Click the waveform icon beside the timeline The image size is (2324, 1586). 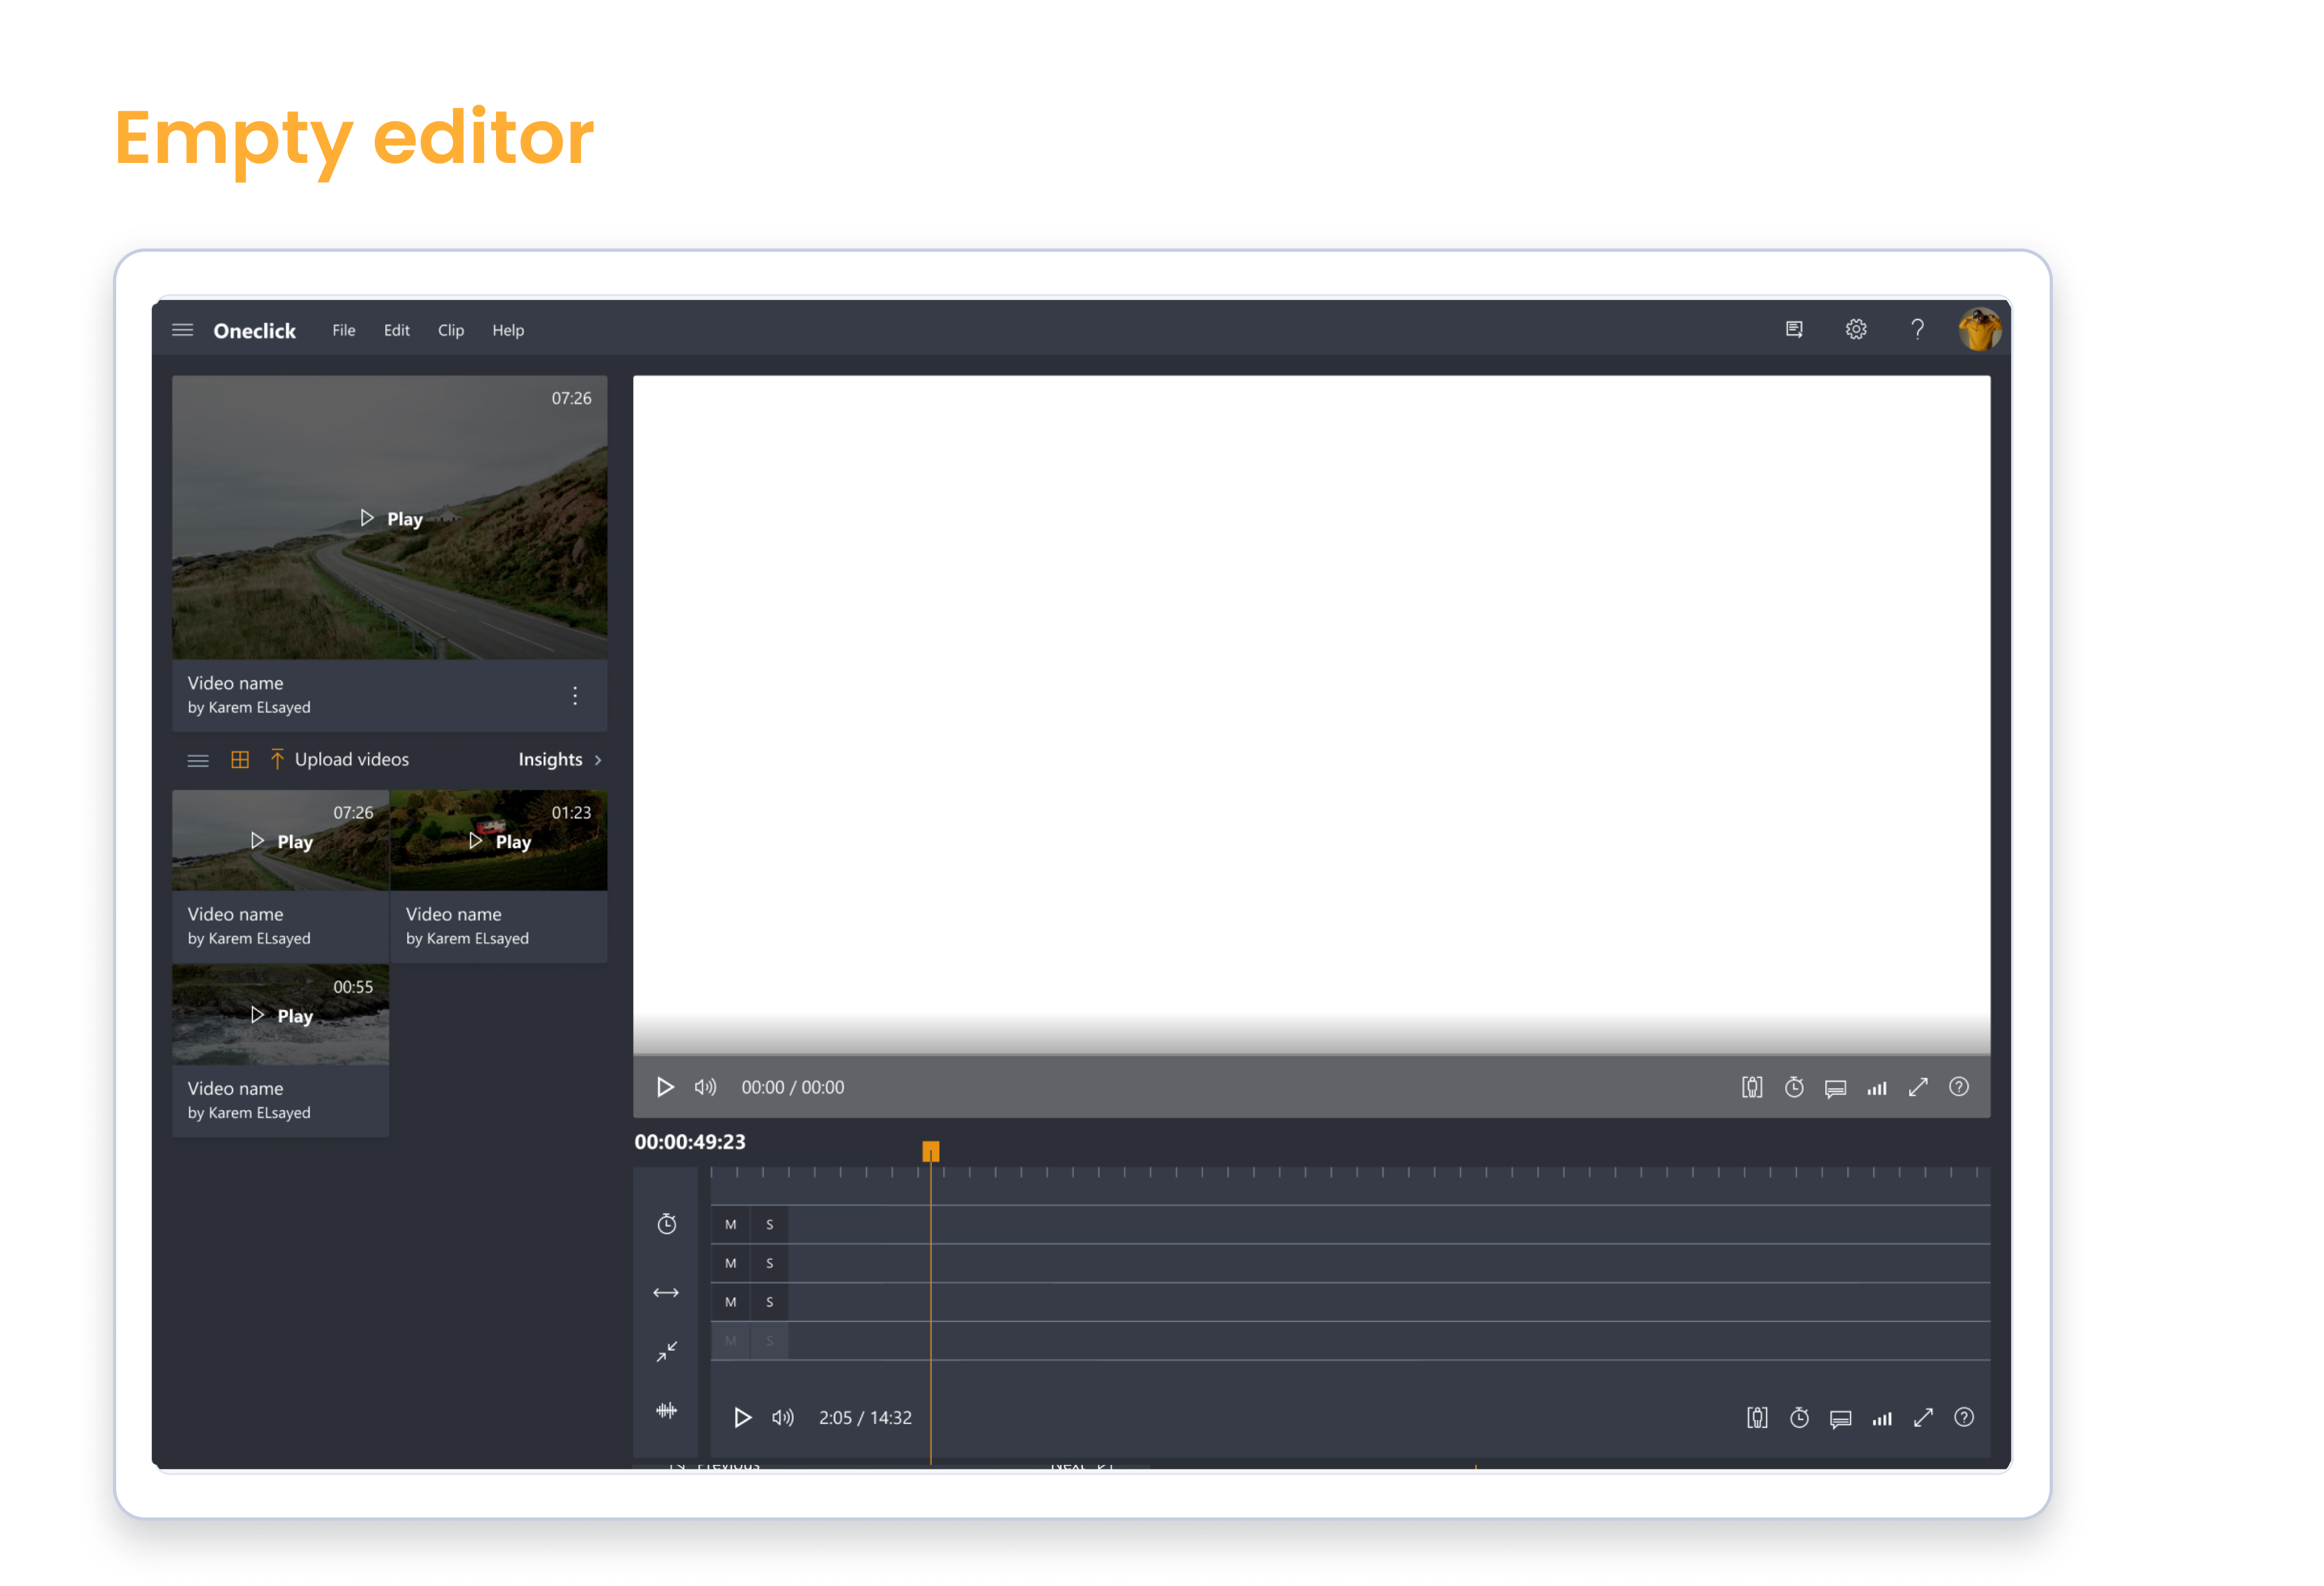[x=666, y=1411]
